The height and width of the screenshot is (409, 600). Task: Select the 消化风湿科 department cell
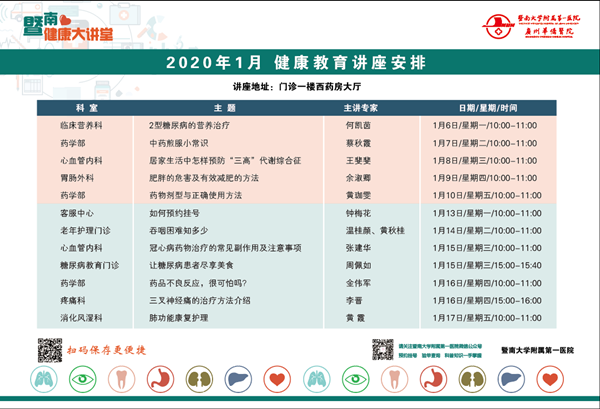(x=81, y=318)
